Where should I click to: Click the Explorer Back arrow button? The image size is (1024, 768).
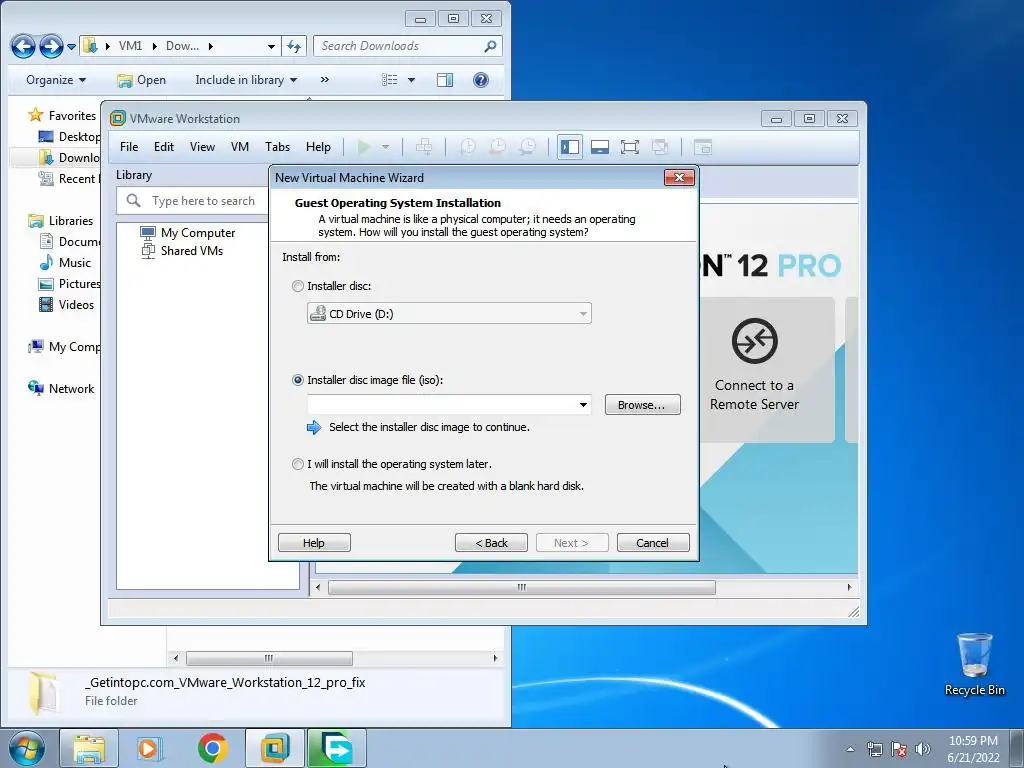click(24, 46)
